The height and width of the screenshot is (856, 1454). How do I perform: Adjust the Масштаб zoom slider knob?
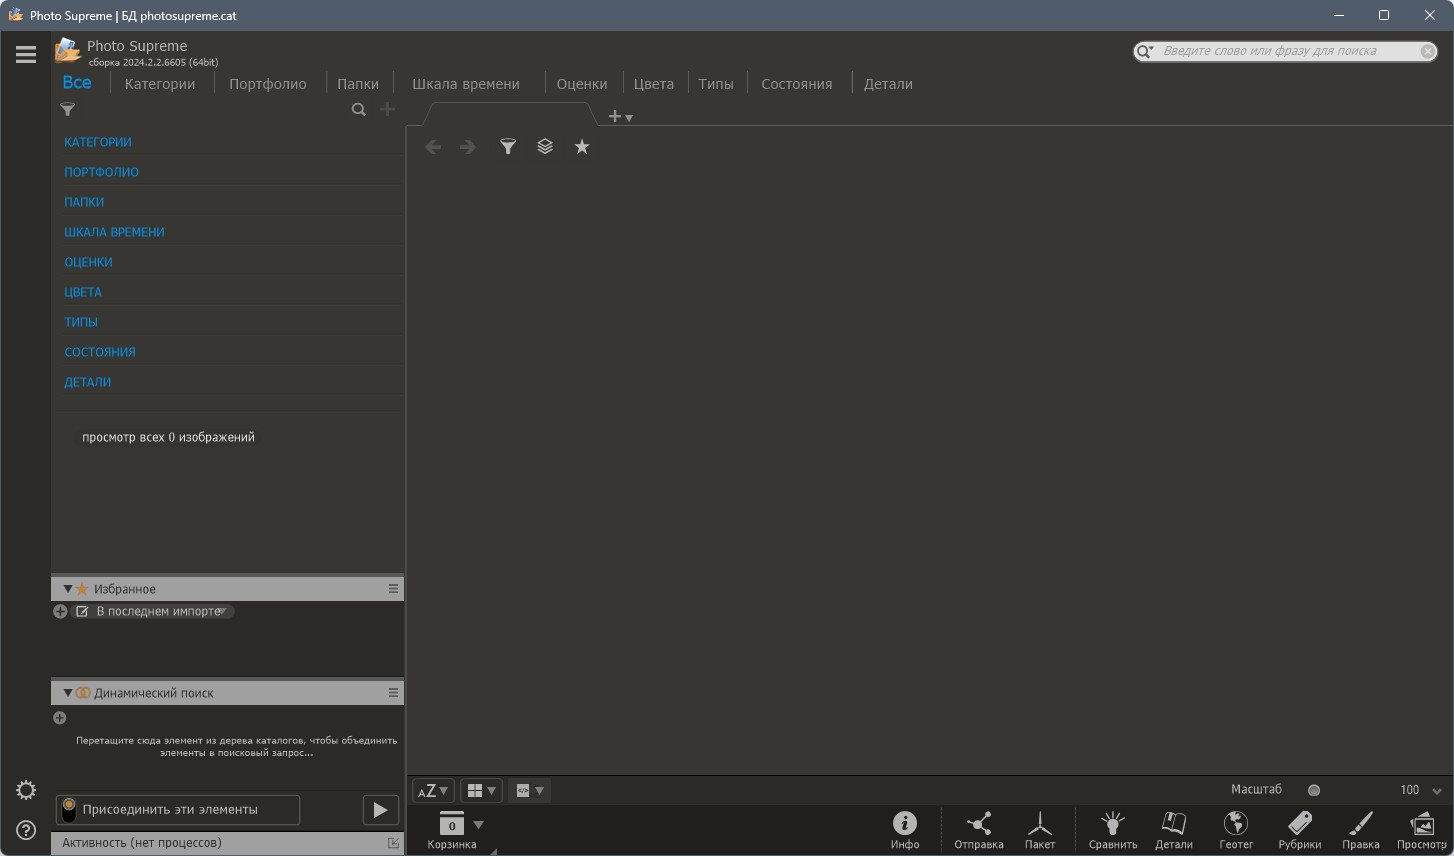click(1314, 790)
